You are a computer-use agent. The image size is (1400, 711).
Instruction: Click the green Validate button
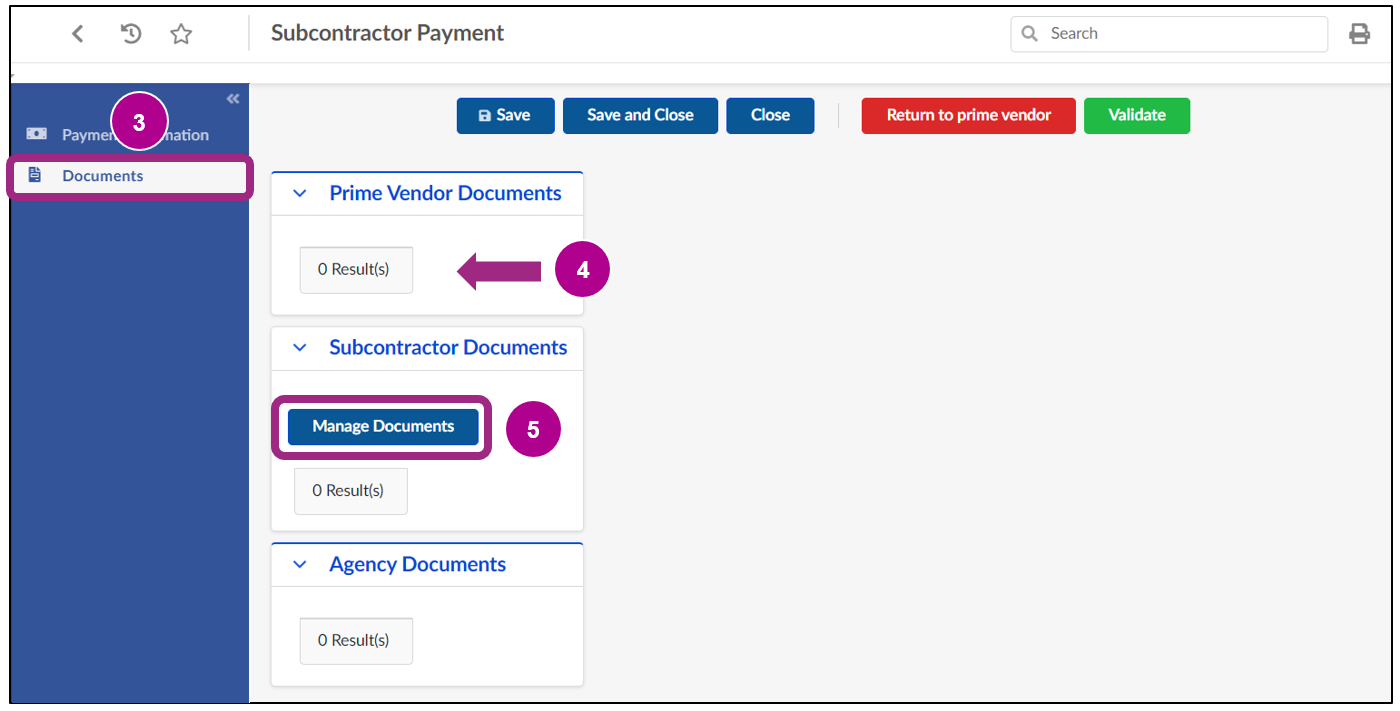pyautogui.click(x=1136, y=115)
